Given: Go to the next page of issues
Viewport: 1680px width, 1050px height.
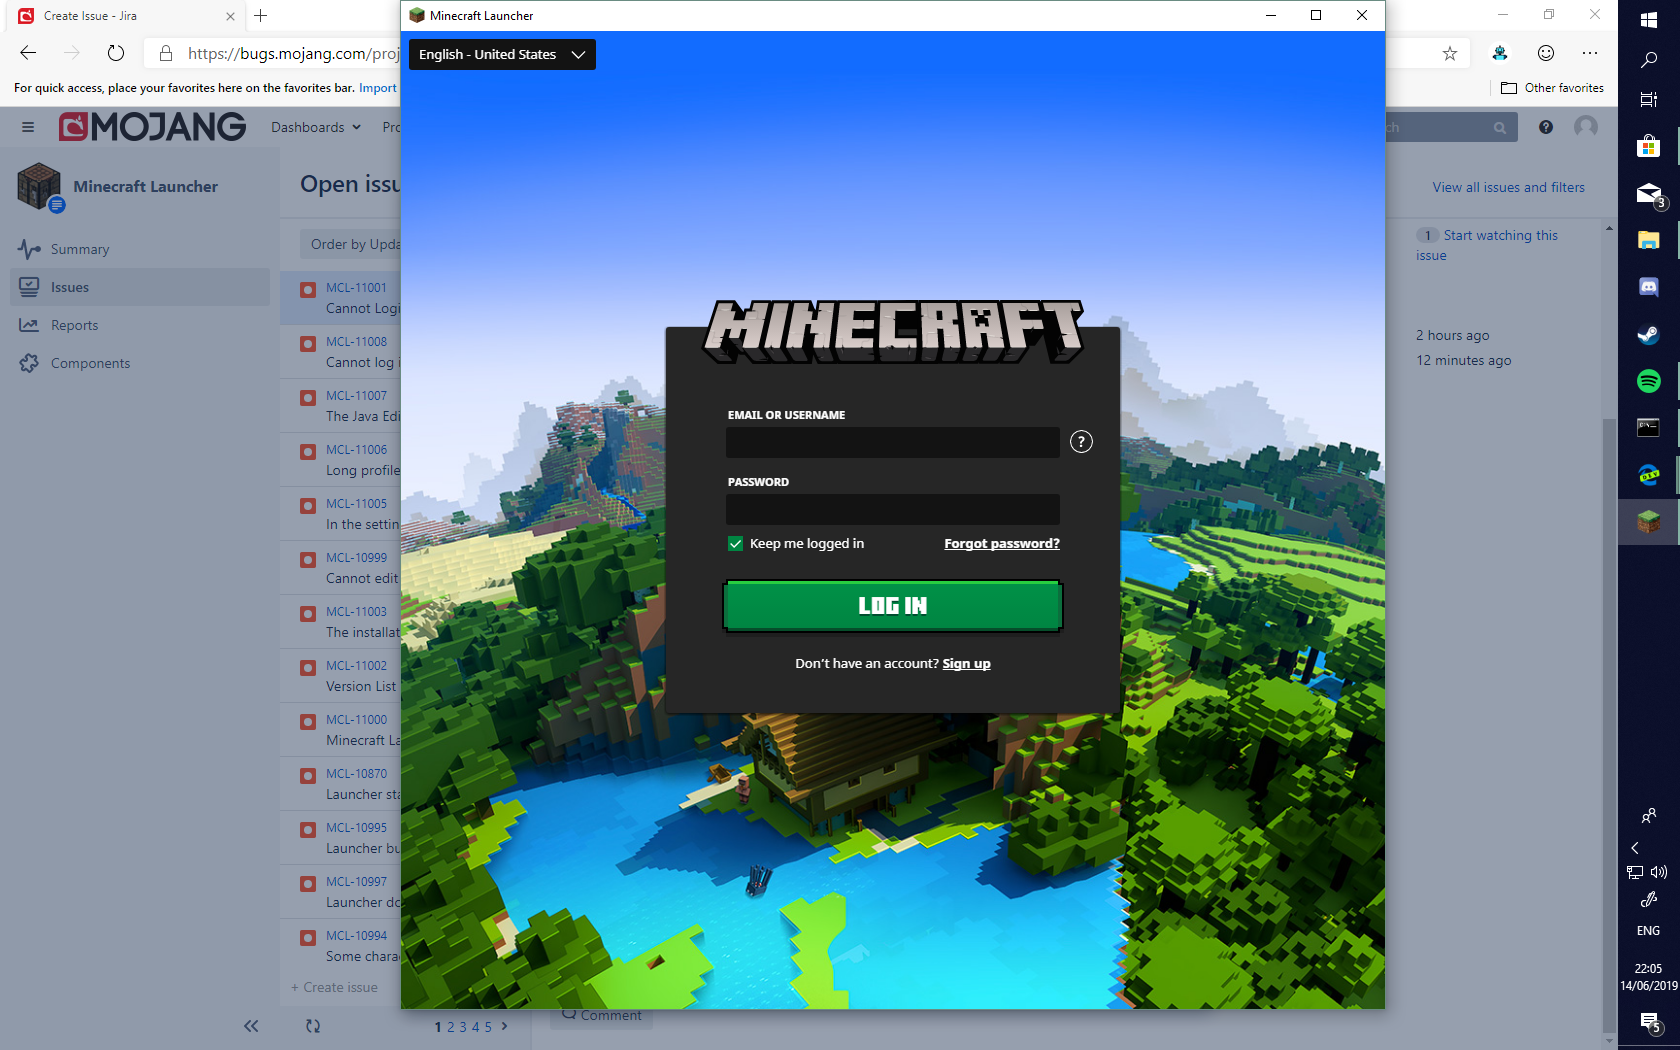Looking at the screenshot, I should 505,1026.
